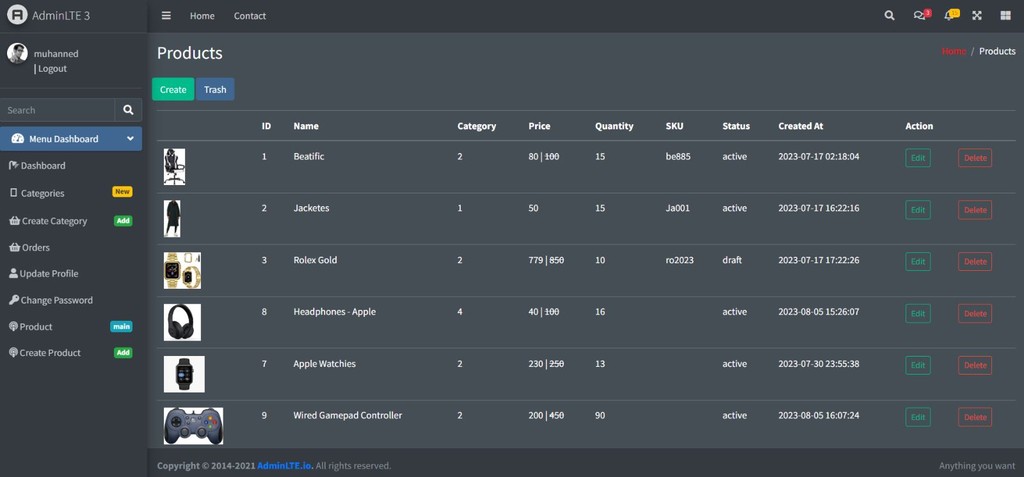Click the Jacketes product thumbnail
The image size is (1024, 477).
coord(172,218)
